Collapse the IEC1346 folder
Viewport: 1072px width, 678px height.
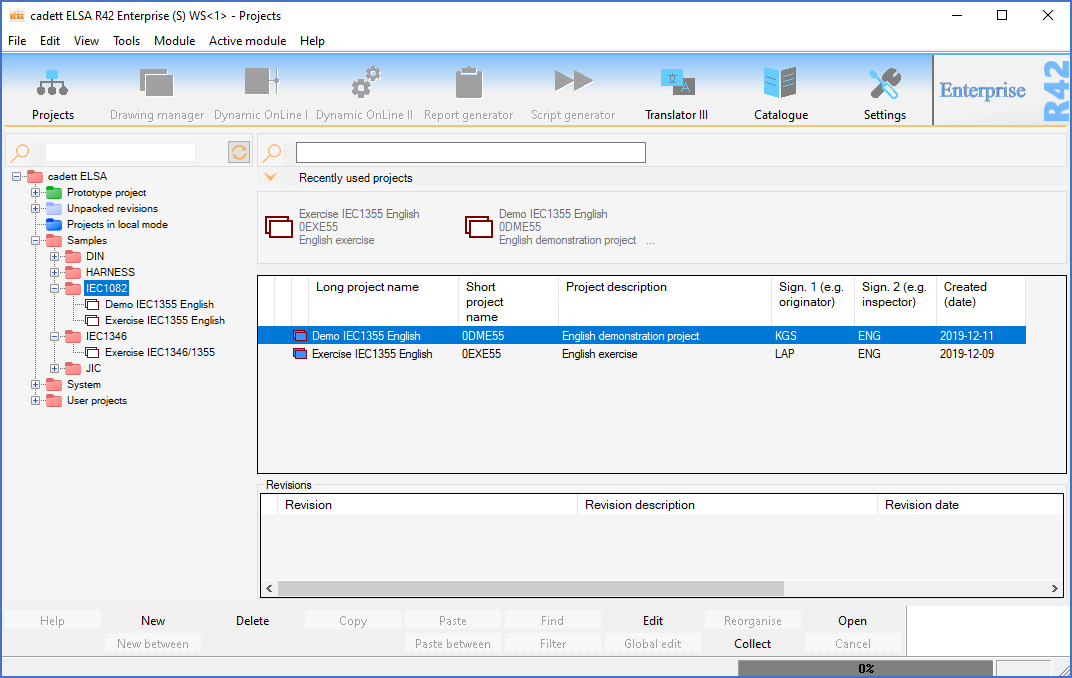tap(55, 336)
